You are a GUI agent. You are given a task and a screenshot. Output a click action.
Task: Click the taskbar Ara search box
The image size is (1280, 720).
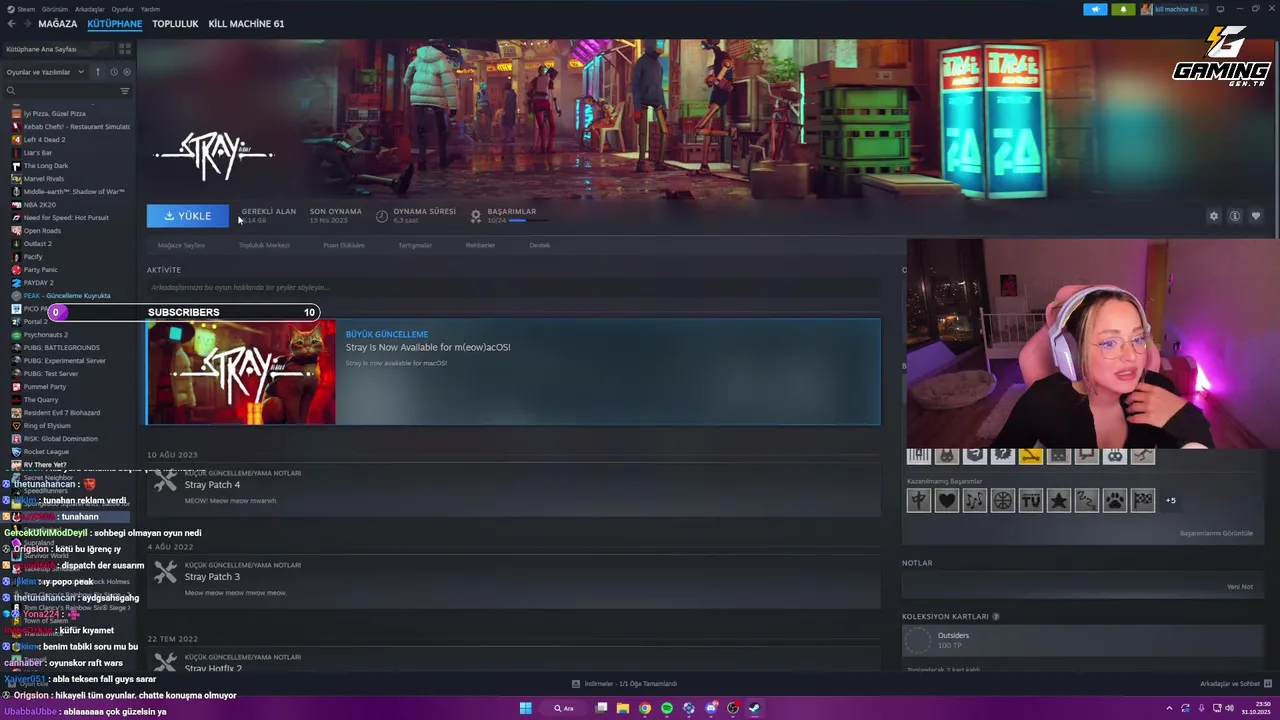tap(565, 708)
